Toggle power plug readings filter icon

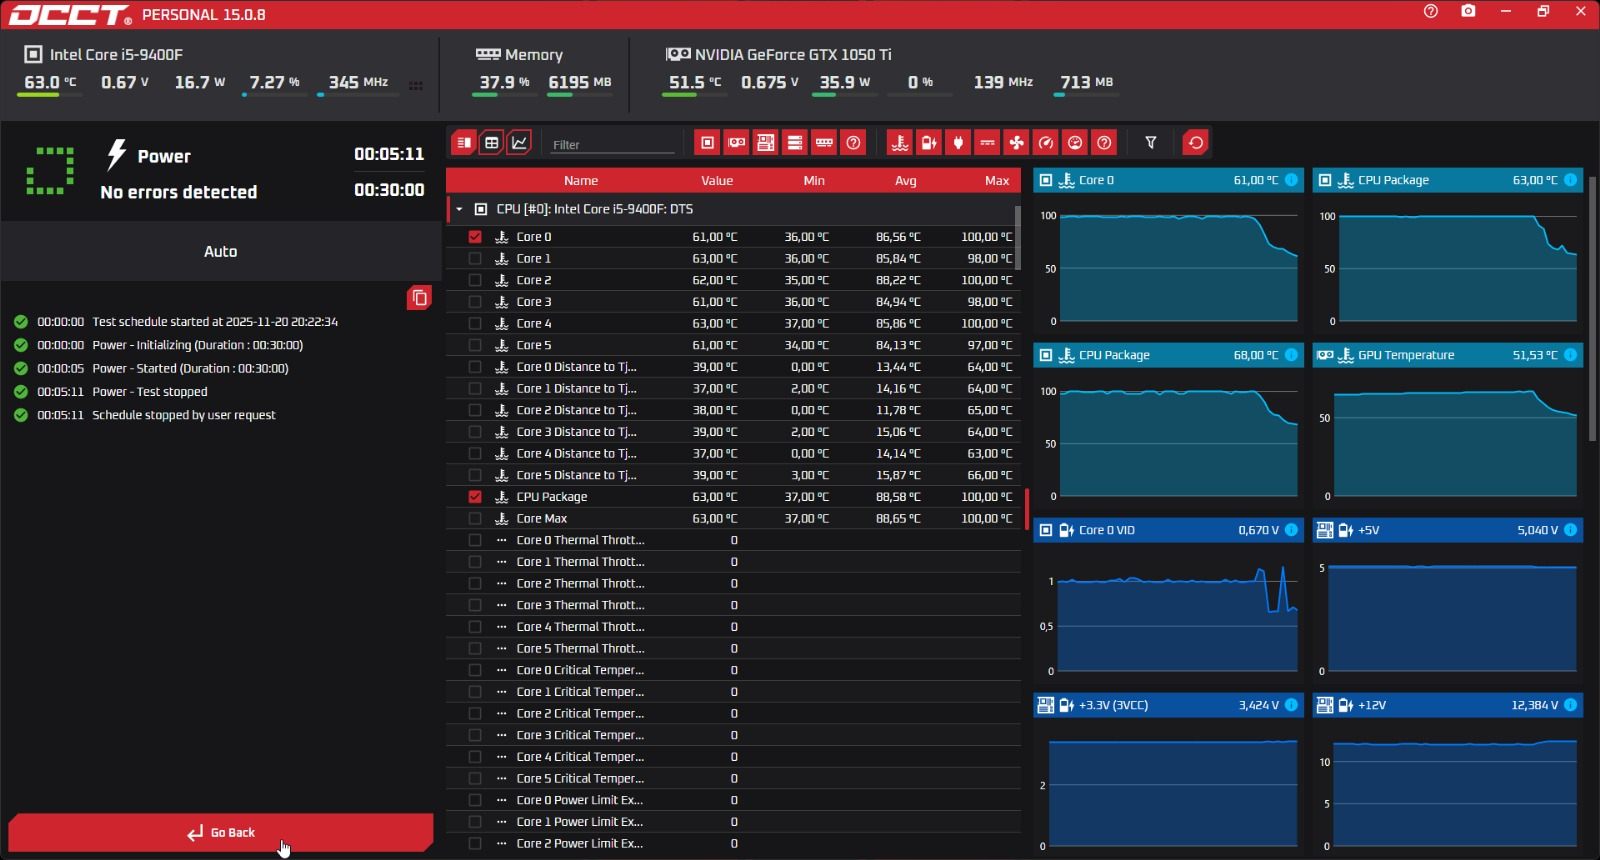958,143
